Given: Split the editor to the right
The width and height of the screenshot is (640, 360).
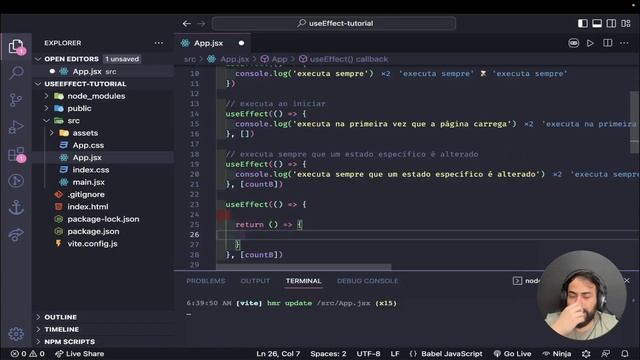Looking at the screenshot, I should coord(607,43).
